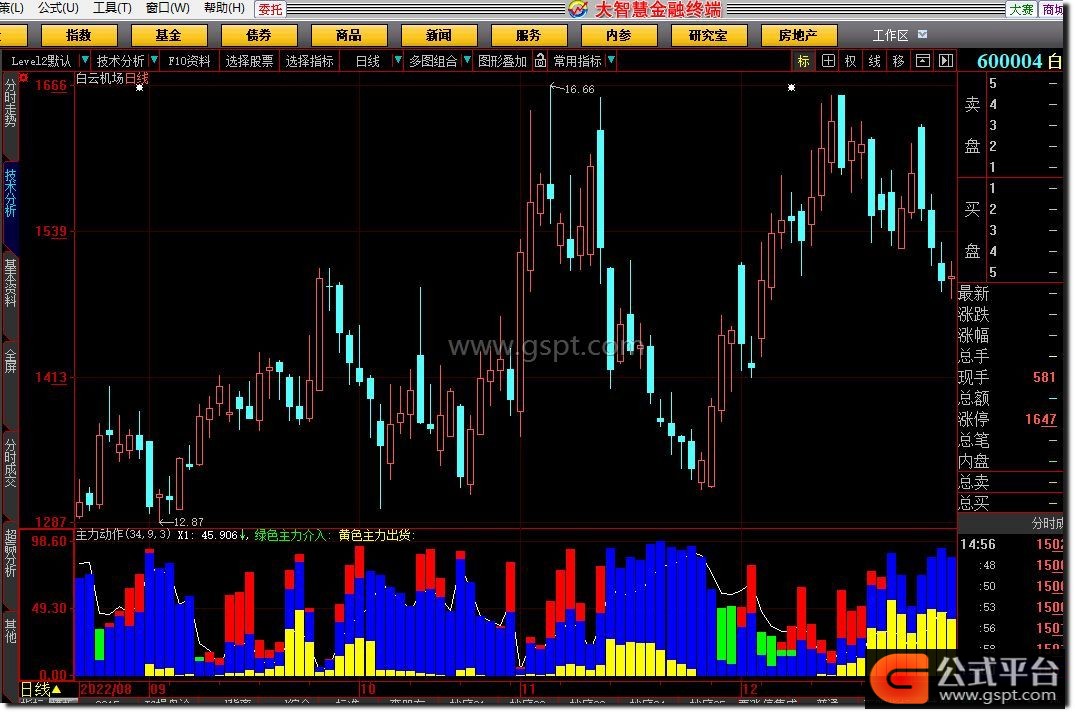The height and width of the screenshot is (712, 1075).
Task: Click the 现手 value 581
Action: pos(1044,377)
